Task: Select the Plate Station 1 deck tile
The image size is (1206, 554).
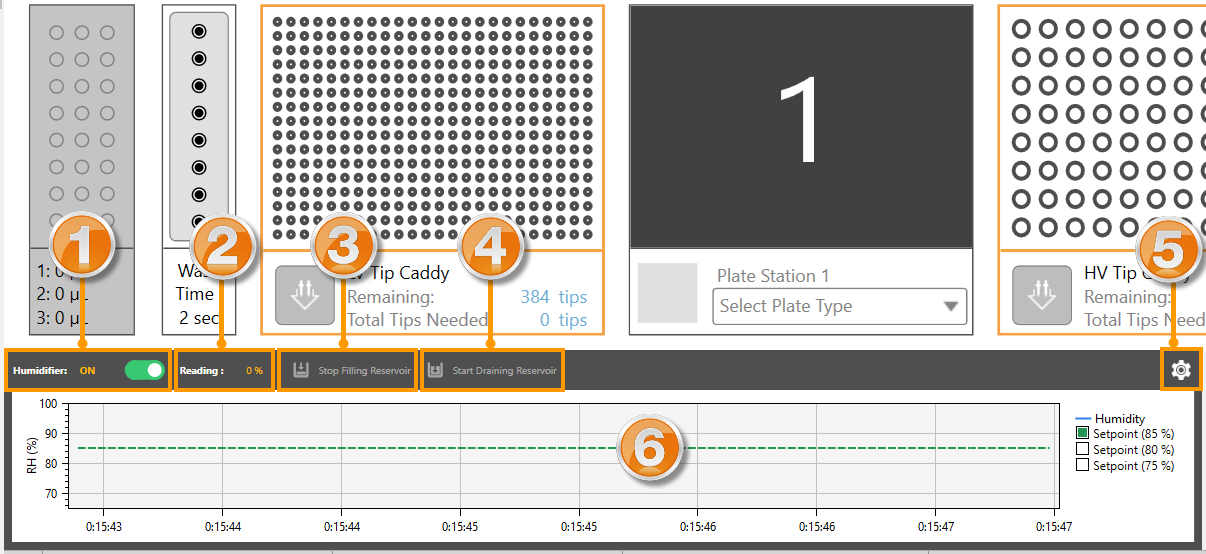Action: tap(801, 126)
